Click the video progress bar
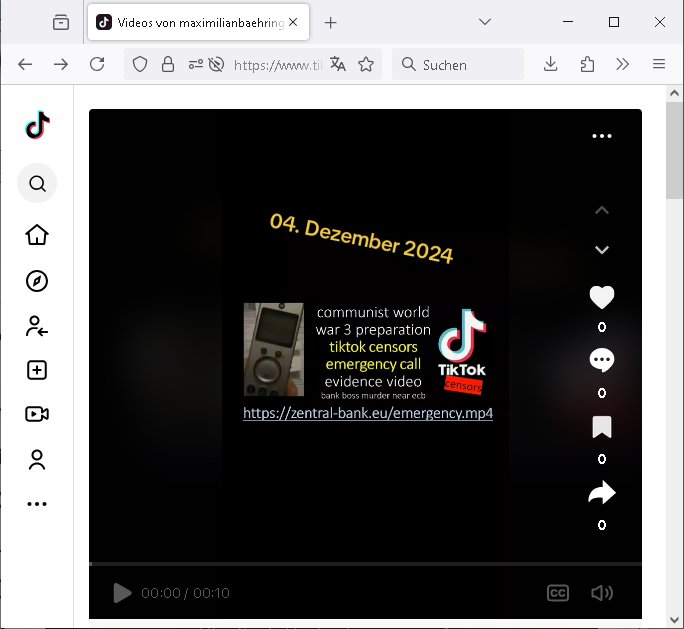Viewport: 684px width, 629px height. pos(365,564)
